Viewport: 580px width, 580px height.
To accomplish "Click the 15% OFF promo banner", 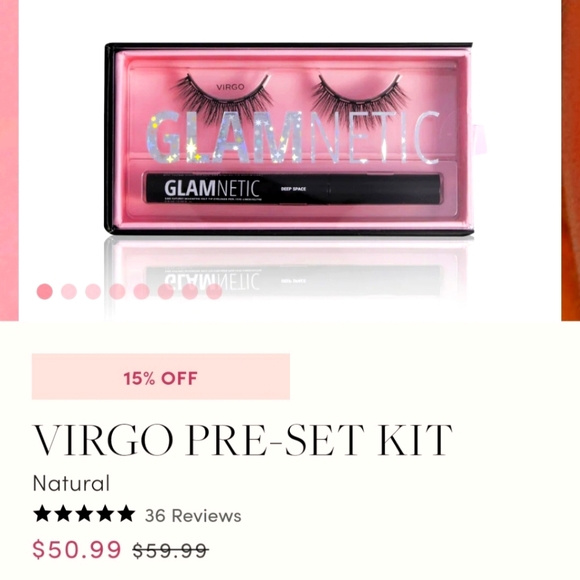I will [x=161, y=377].
